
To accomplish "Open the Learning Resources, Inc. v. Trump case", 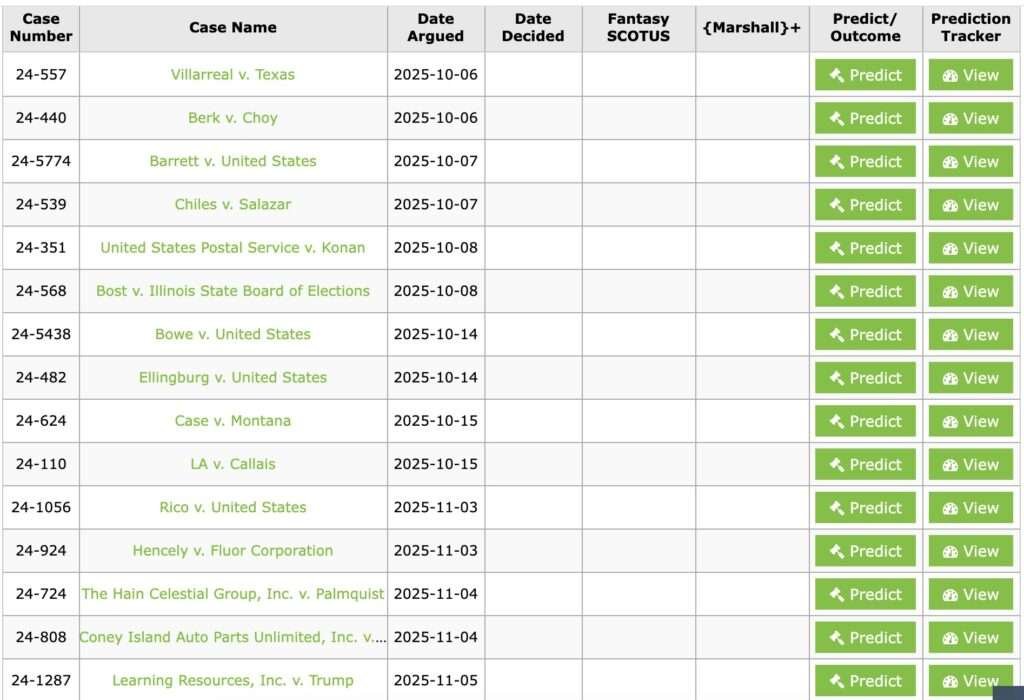I will click(x=233, y=681).
